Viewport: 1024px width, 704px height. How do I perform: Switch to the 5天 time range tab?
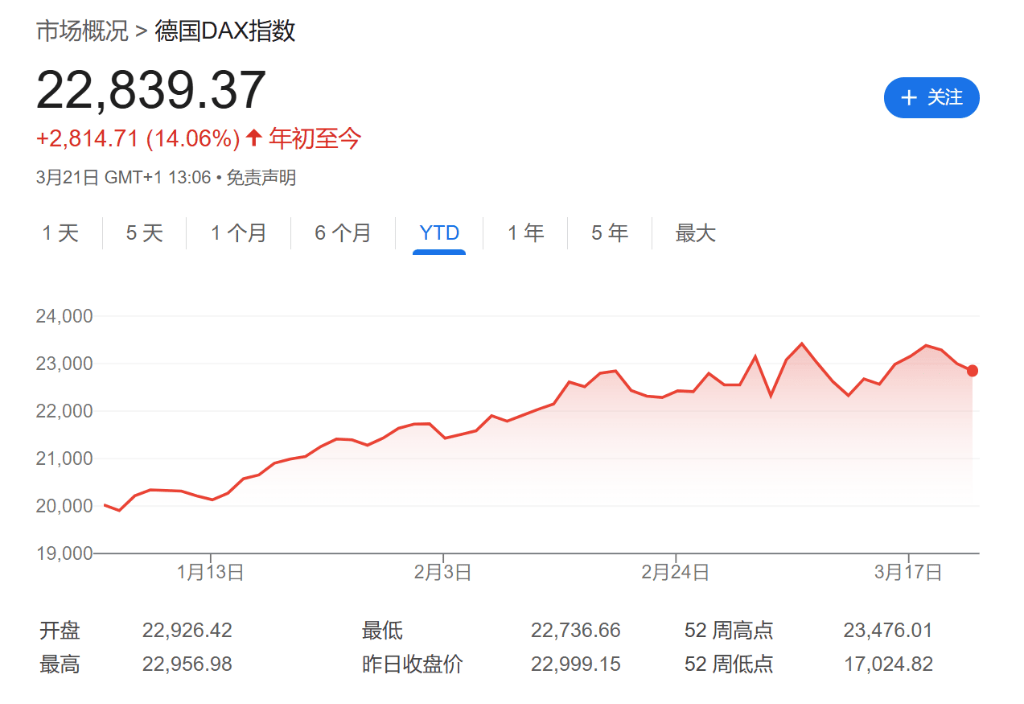143,232
